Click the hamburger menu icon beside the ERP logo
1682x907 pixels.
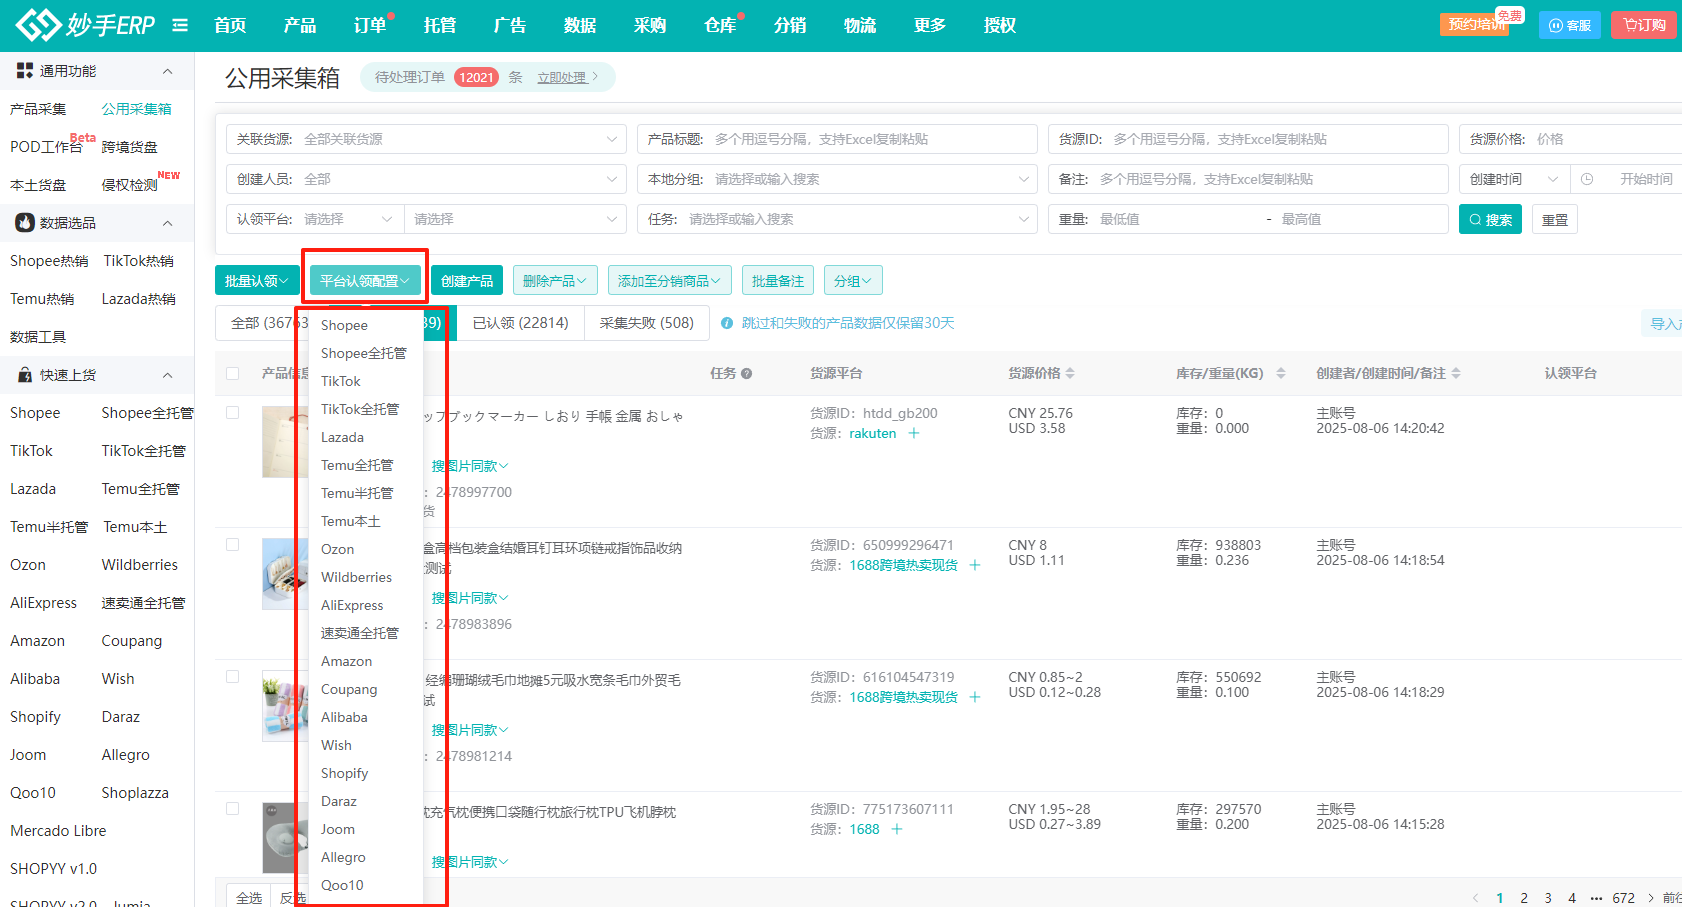180,25
